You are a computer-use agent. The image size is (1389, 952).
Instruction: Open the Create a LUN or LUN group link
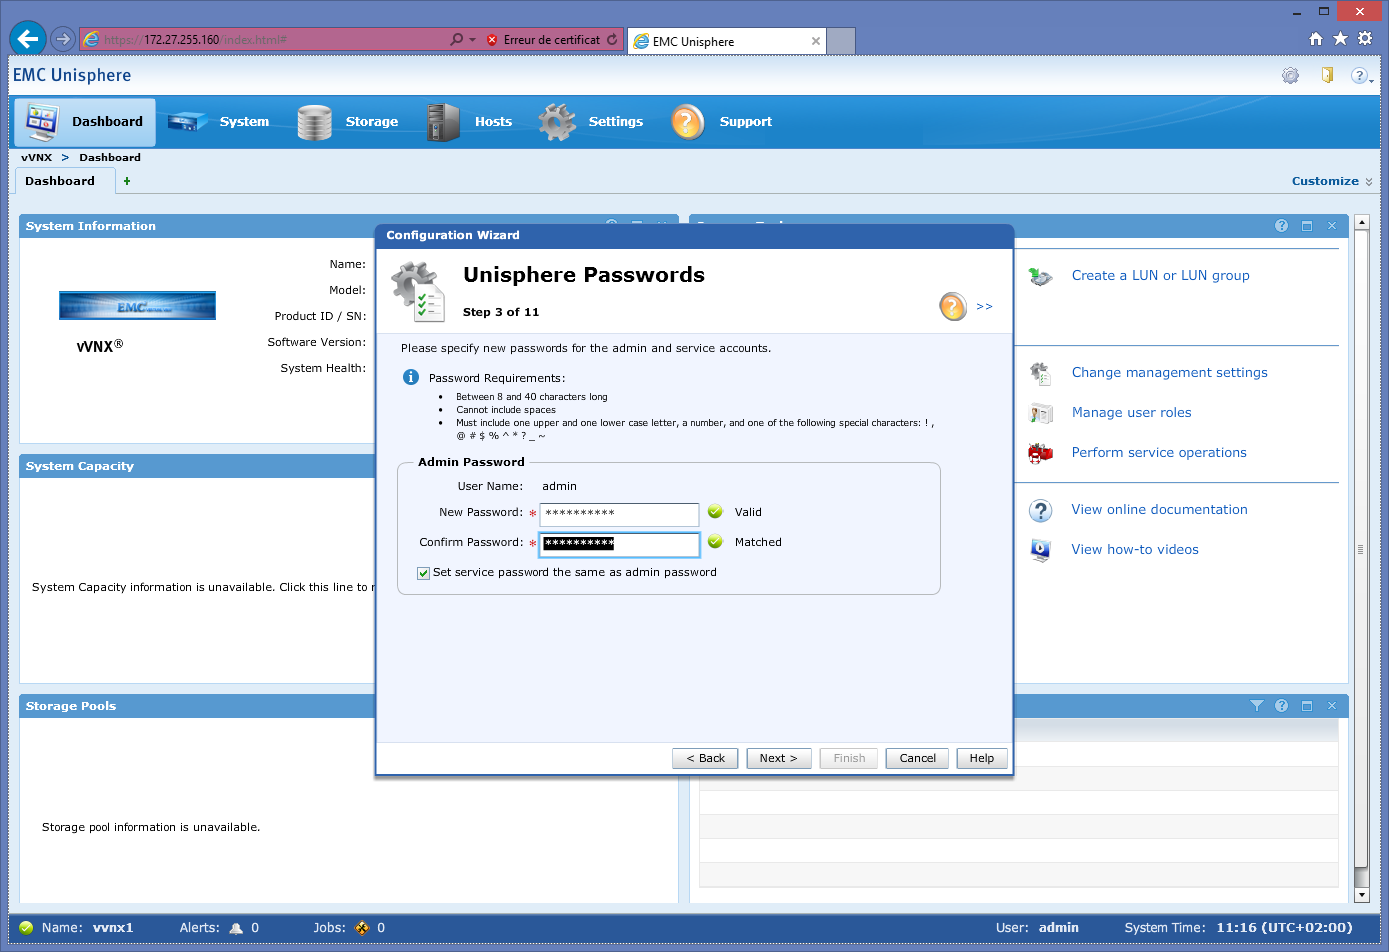(1160, 276)
